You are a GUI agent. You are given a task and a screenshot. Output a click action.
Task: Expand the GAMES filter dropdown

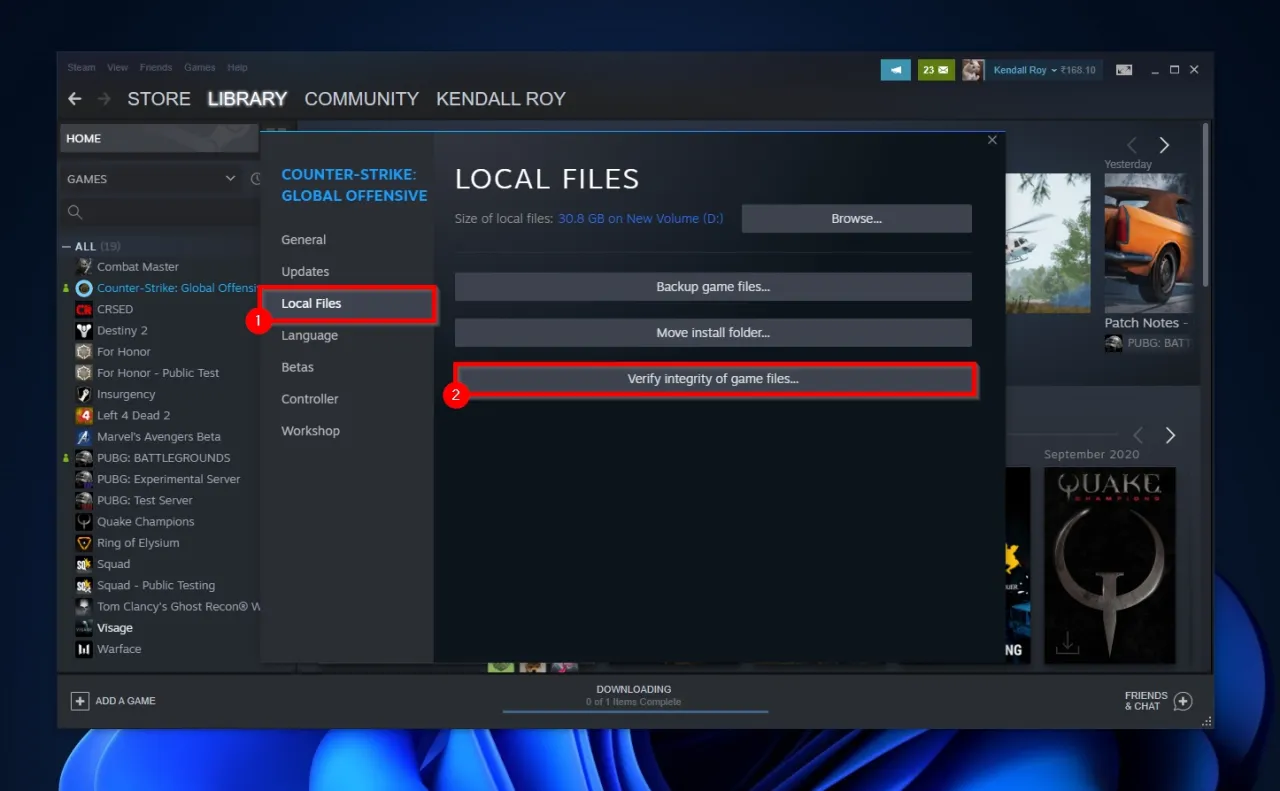click(230, 179)
